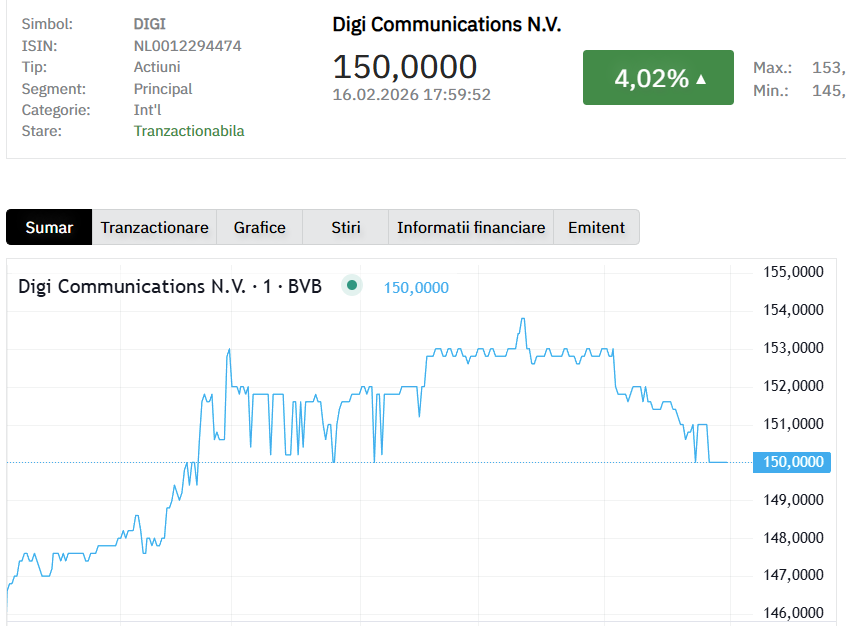The image size is (846, 626).
Task: Click the DIGI symbol text
Action: pos(150,23)
